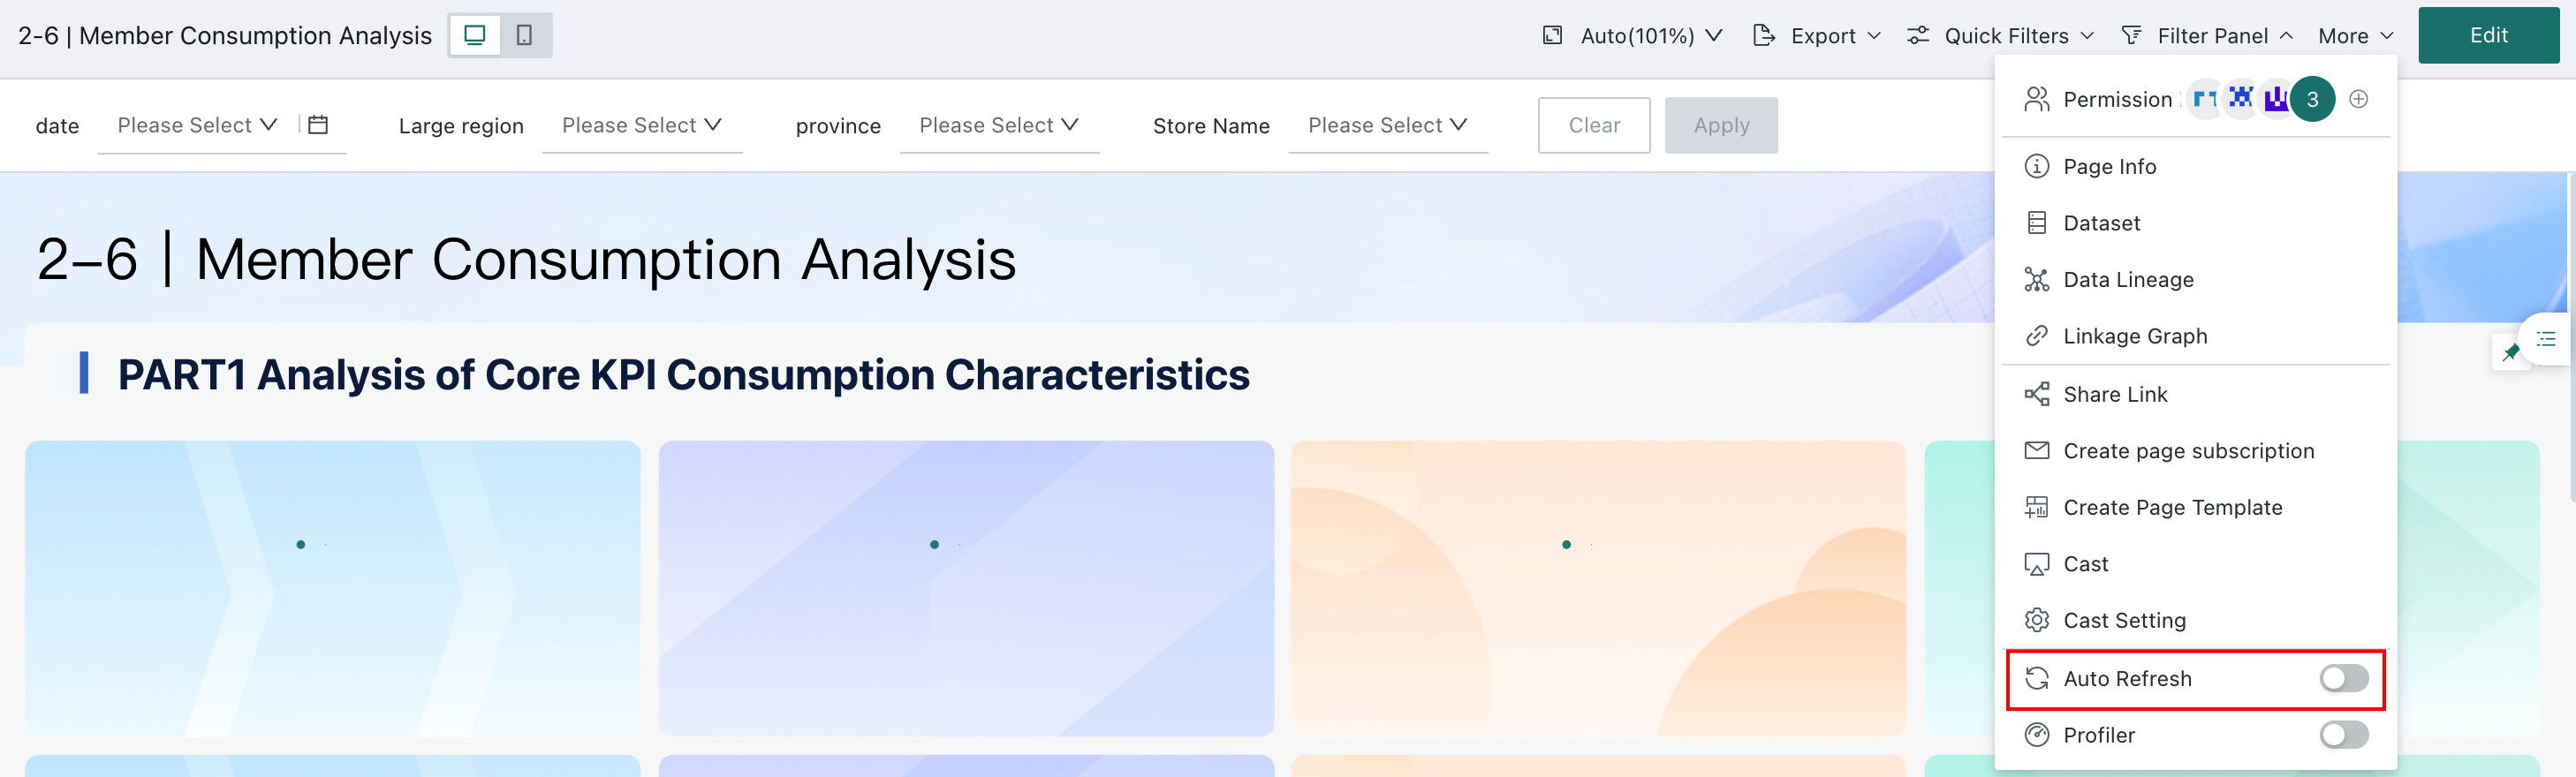Enable the Profiler toggle
Screen dimensions: 2576x777
coord(2343,736)
